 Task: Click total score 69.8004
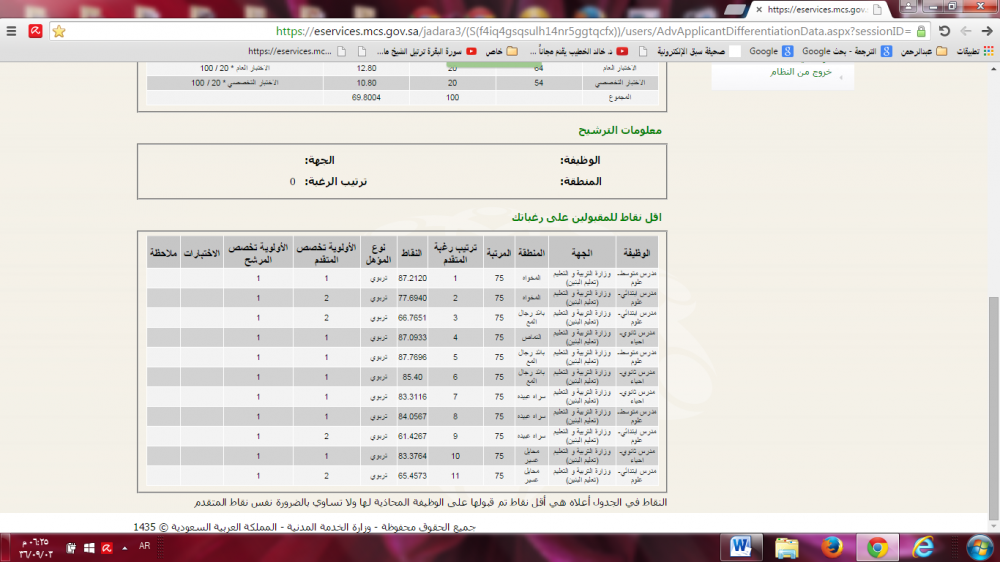tap(366, 98)
